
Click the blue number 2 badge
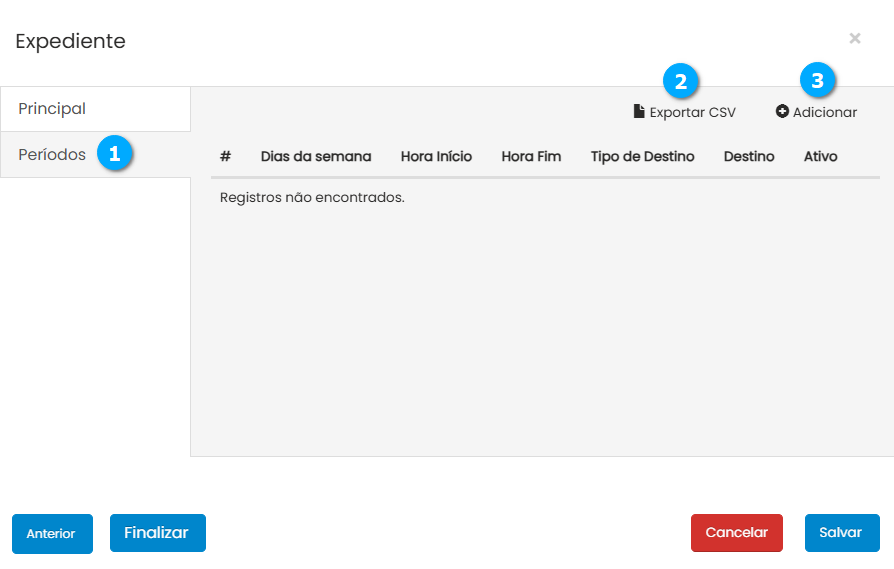point(681,81)
